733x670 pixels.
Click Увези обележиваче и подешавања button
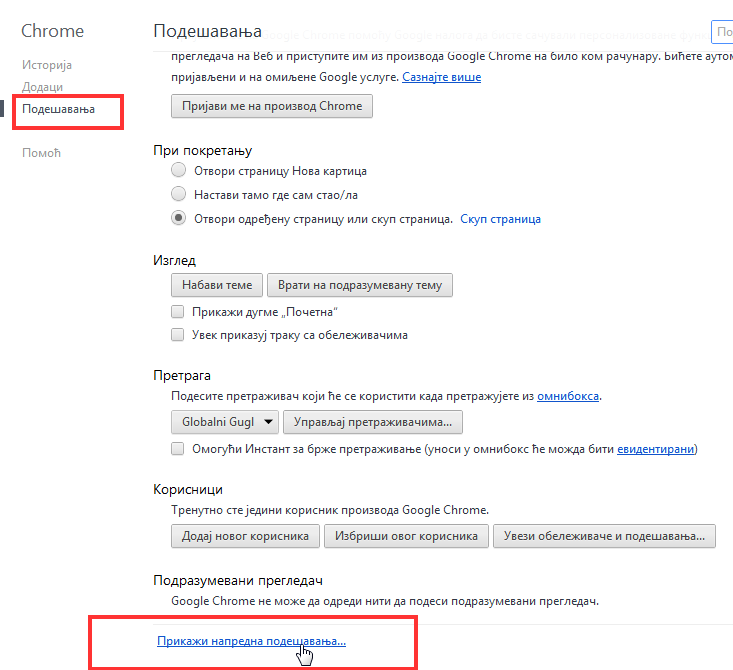click(604, 536)
